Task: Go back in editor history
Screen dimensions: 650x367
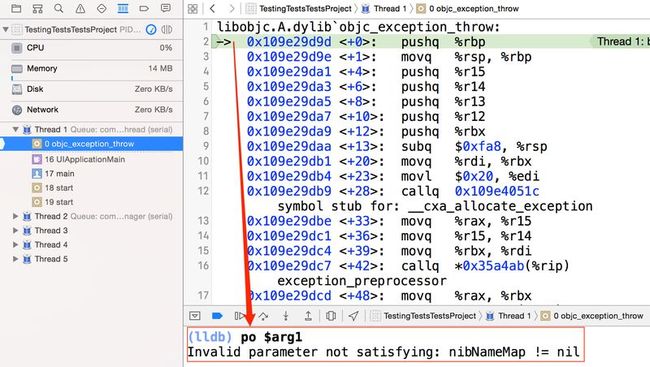Action: 213,9
